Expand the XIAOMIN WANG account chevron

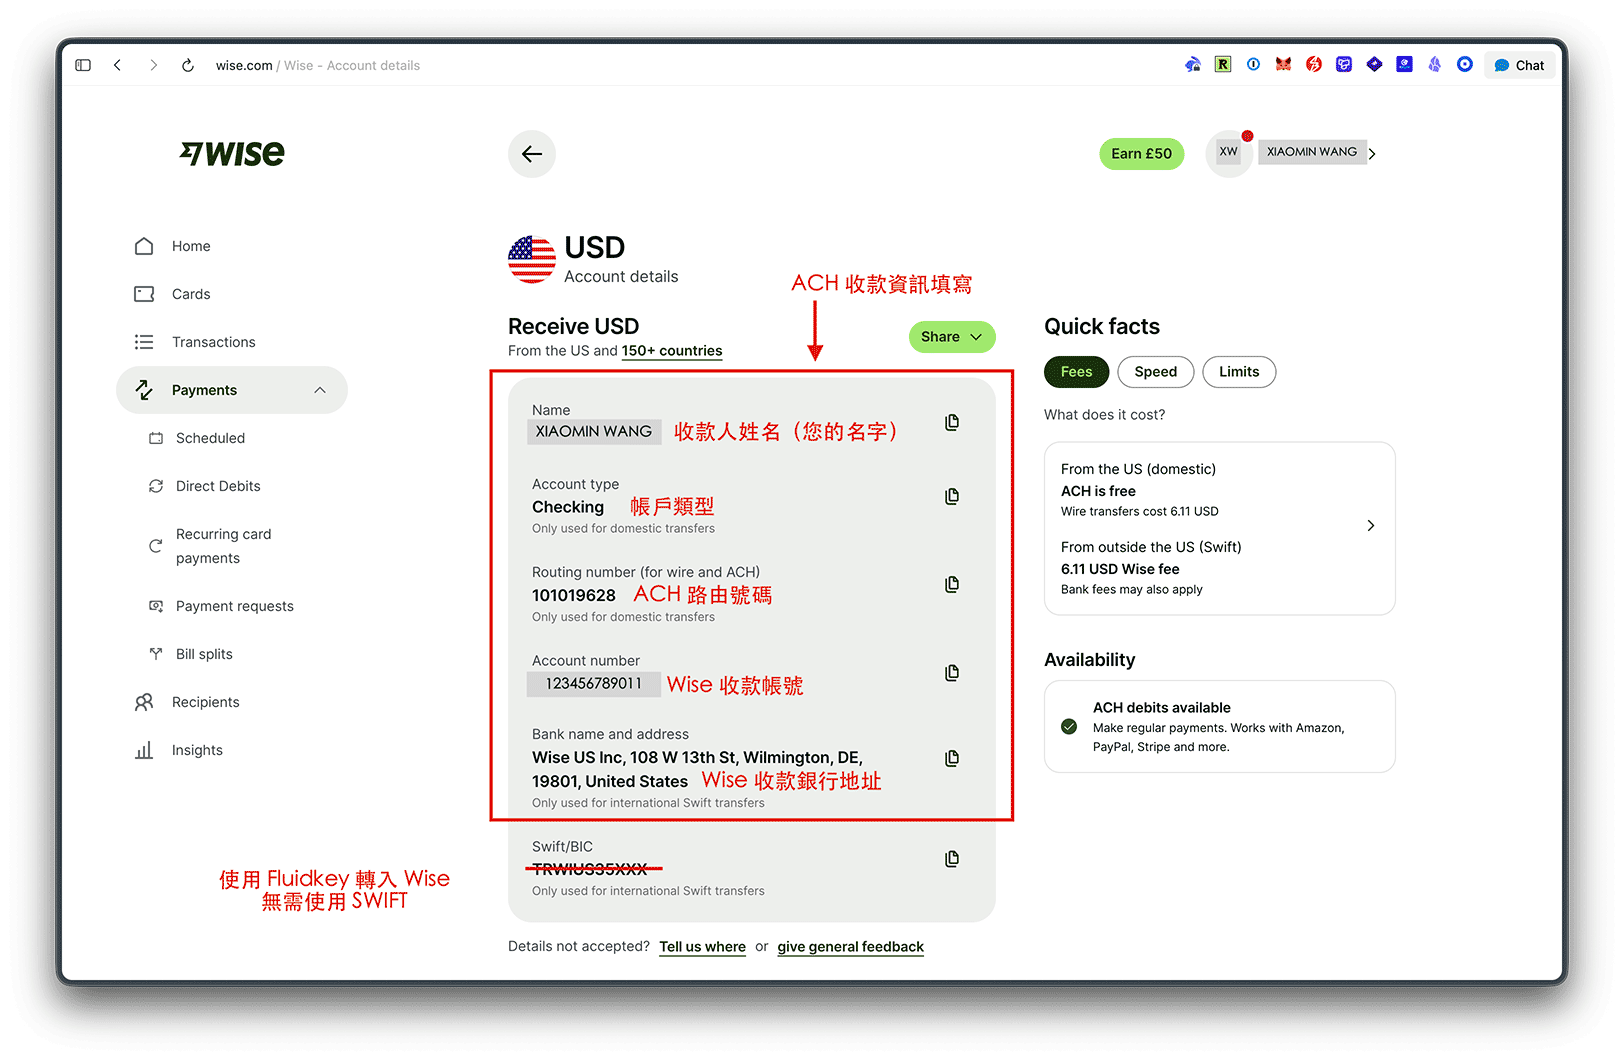1372,154
